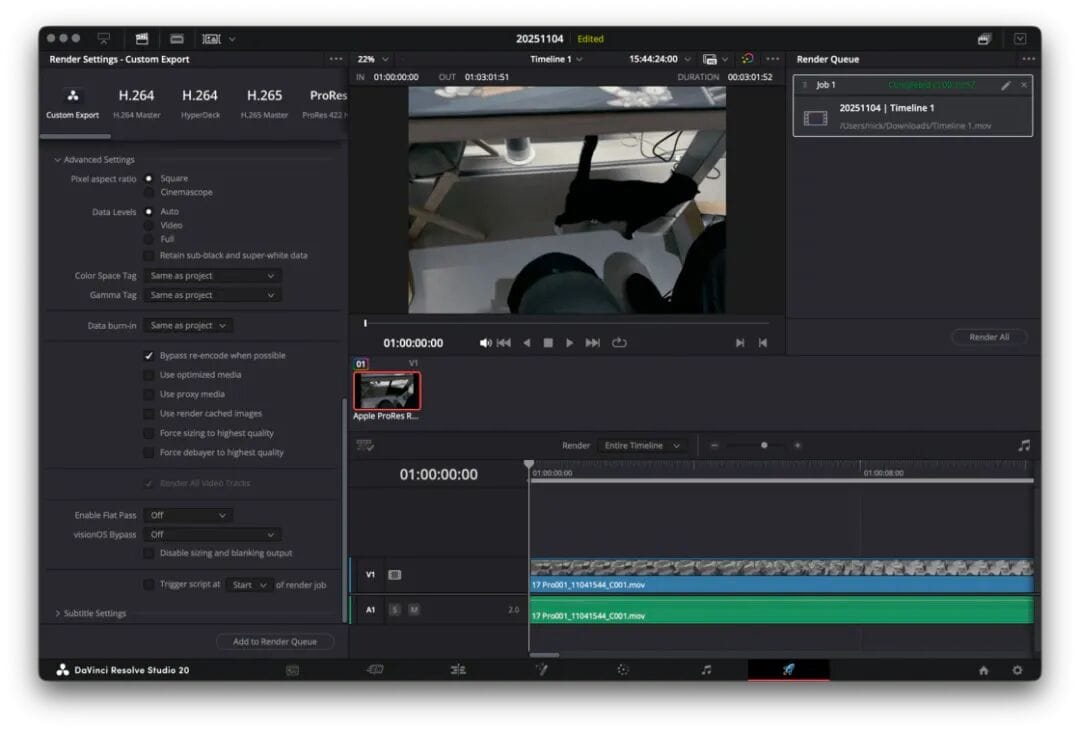Open the Render range Entire Timeline dropdown

(x=642, y=446)
